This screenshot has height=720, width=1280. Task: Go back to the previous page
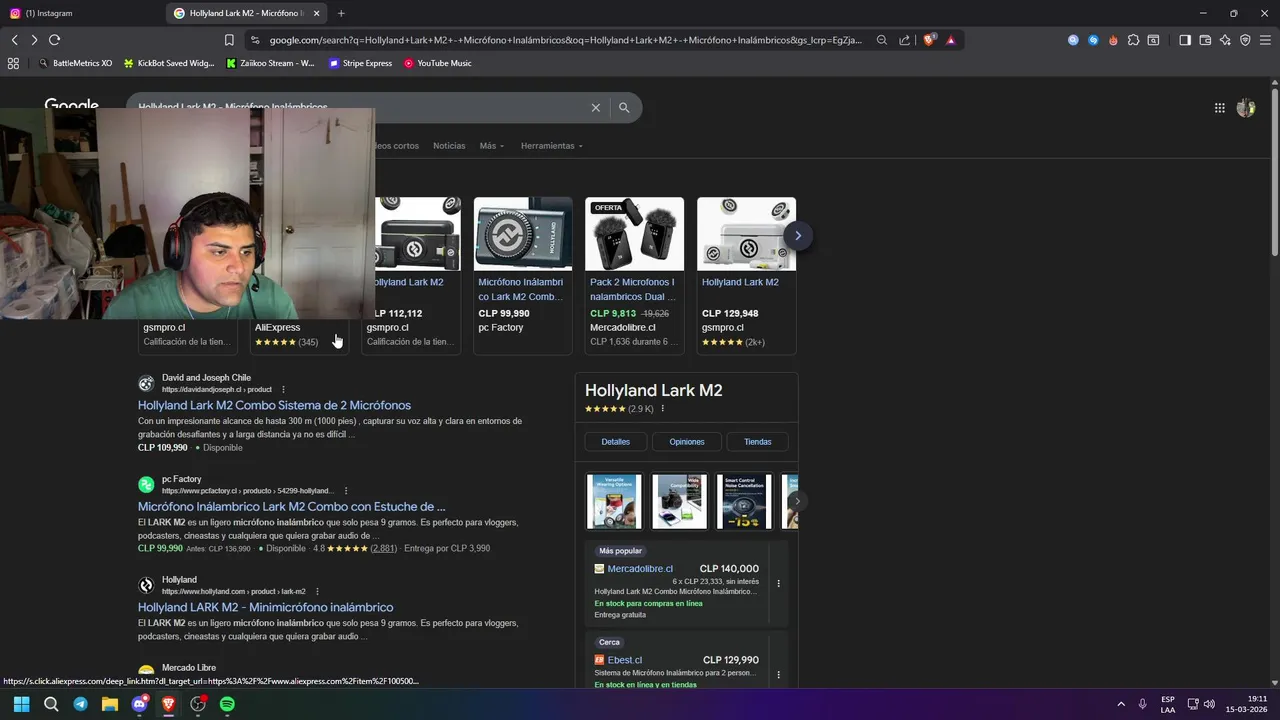14,40
